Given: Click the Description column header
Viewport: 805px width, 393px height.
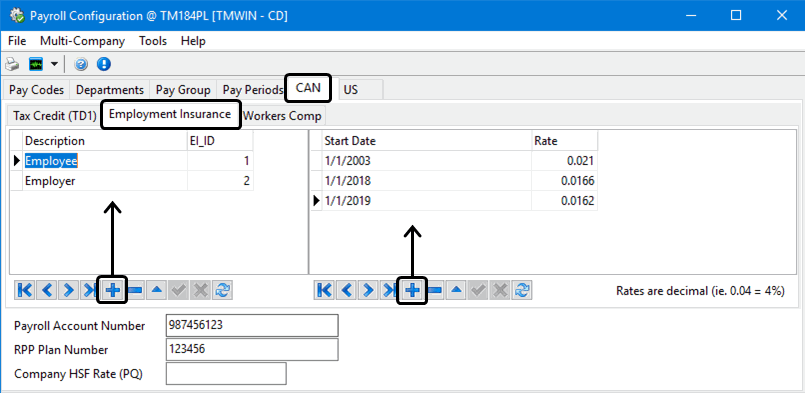Looking at the screenshot, I should (105, 141).
